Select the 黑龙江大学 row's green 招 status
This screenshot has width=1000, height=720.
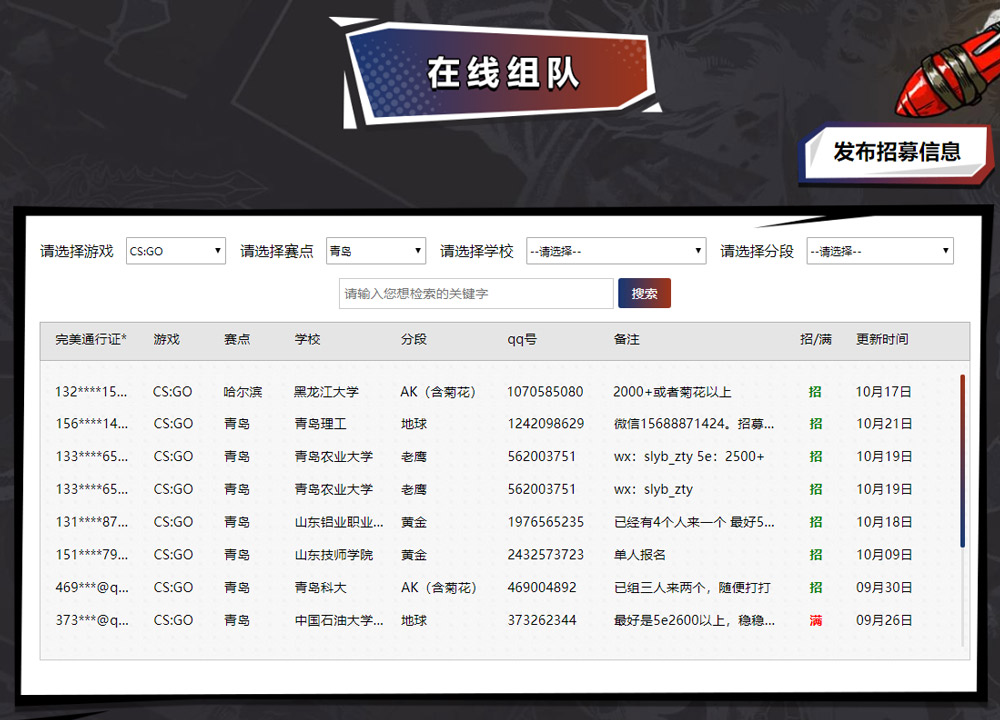[x=815, y=392]
